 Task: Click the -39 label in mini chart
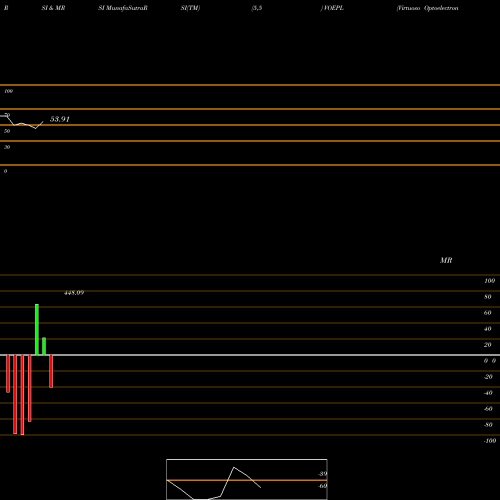[323, 474]
